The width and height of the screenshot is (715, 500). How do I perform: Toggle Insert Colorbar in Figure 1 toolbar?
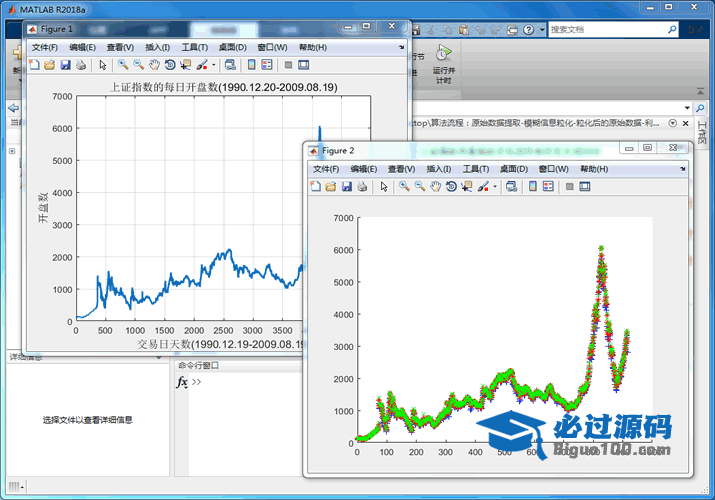251,65
